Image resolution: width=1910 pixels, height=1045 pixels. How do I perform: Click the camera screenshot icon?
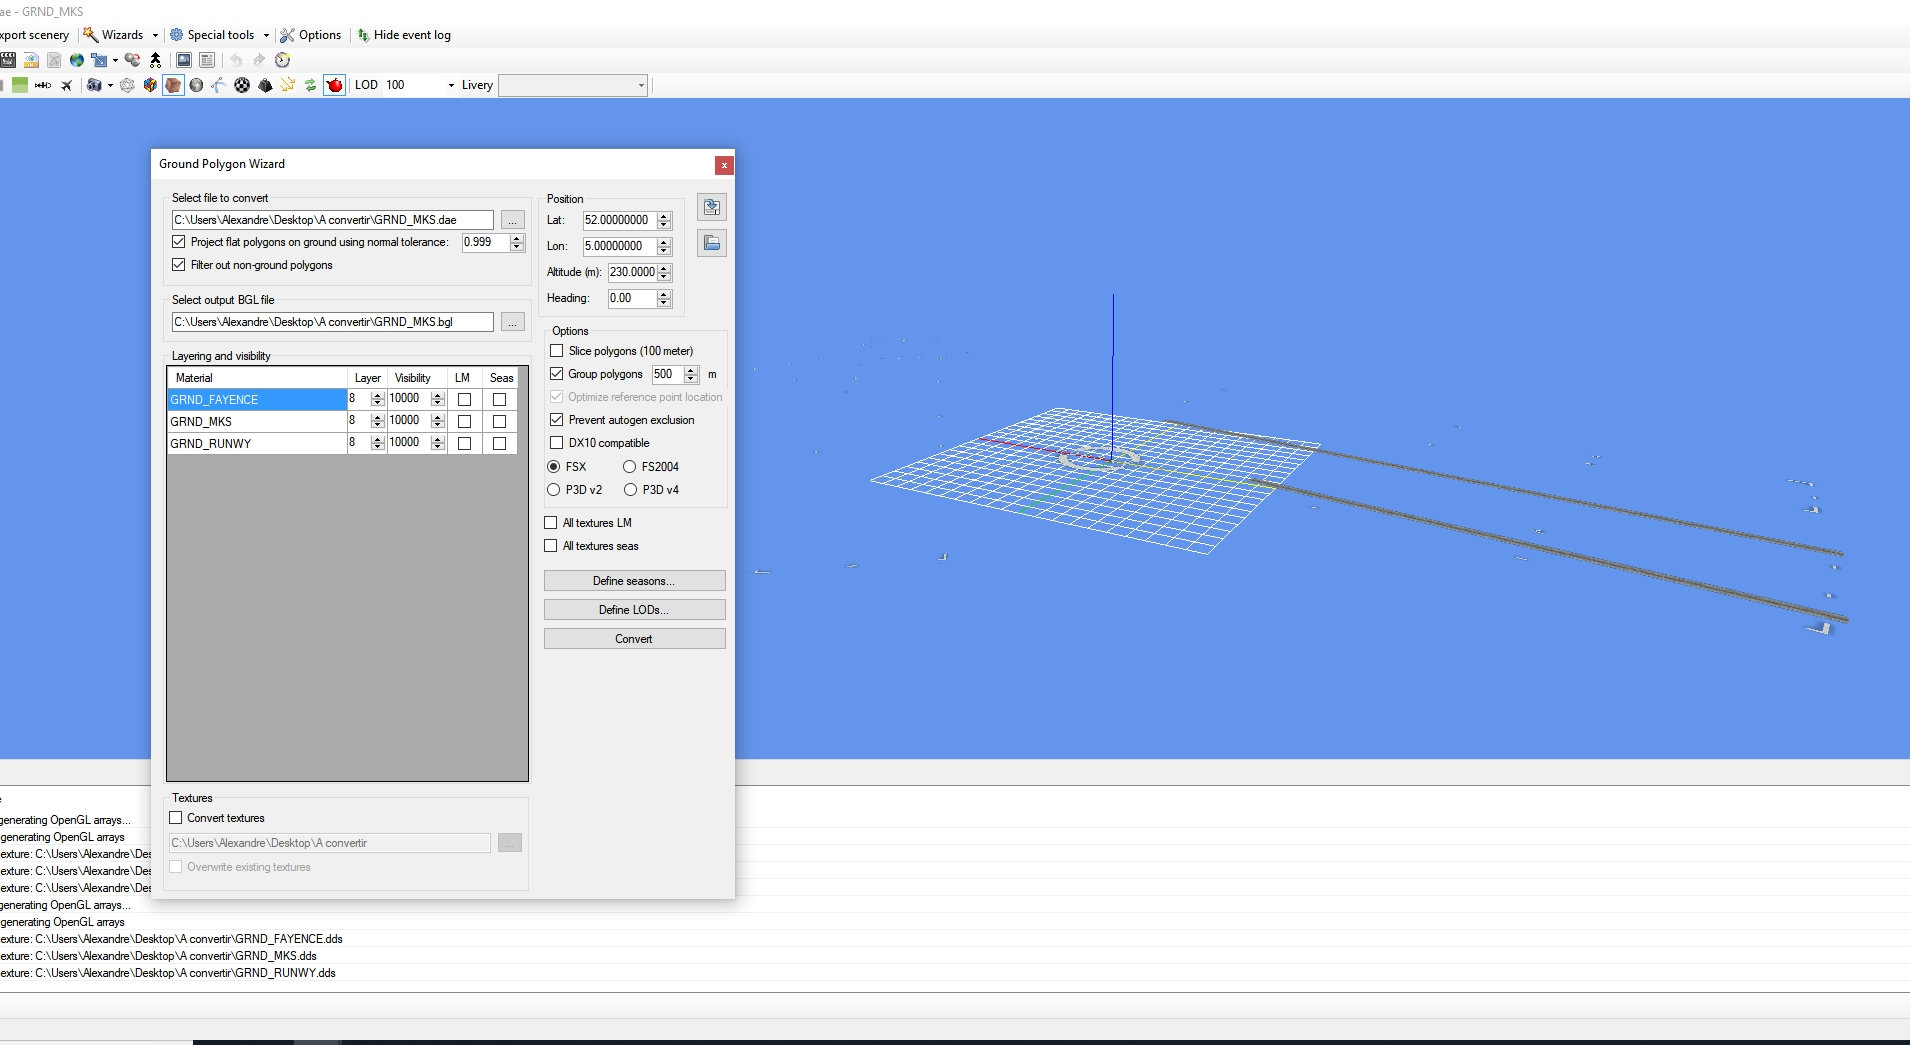tap(93, 85)
